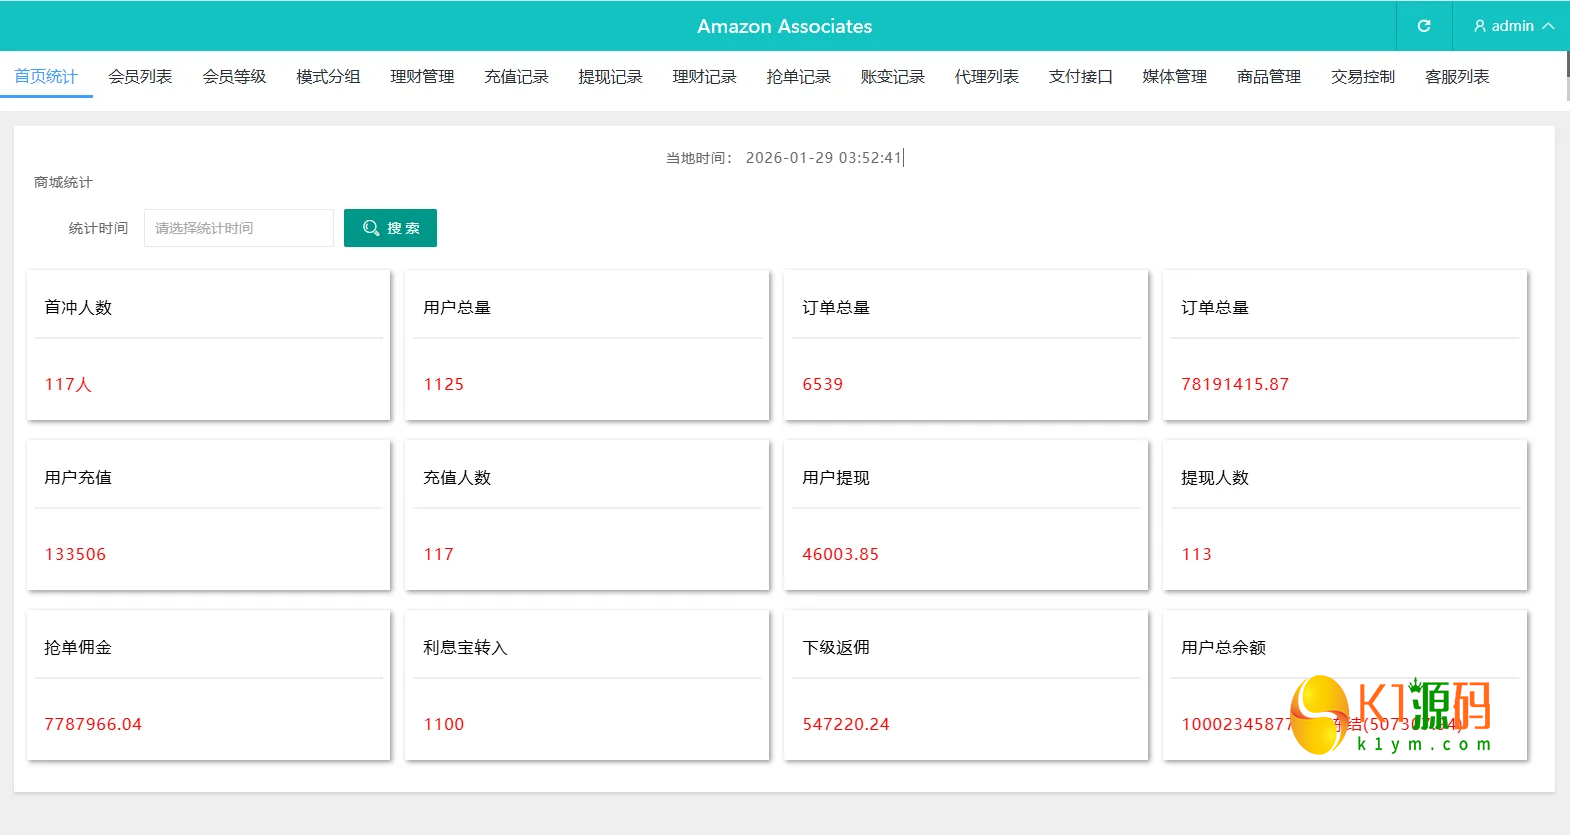Select the 首页统计 tab
The height and width of the screenshot is (835, 1570).
point(46,76)
